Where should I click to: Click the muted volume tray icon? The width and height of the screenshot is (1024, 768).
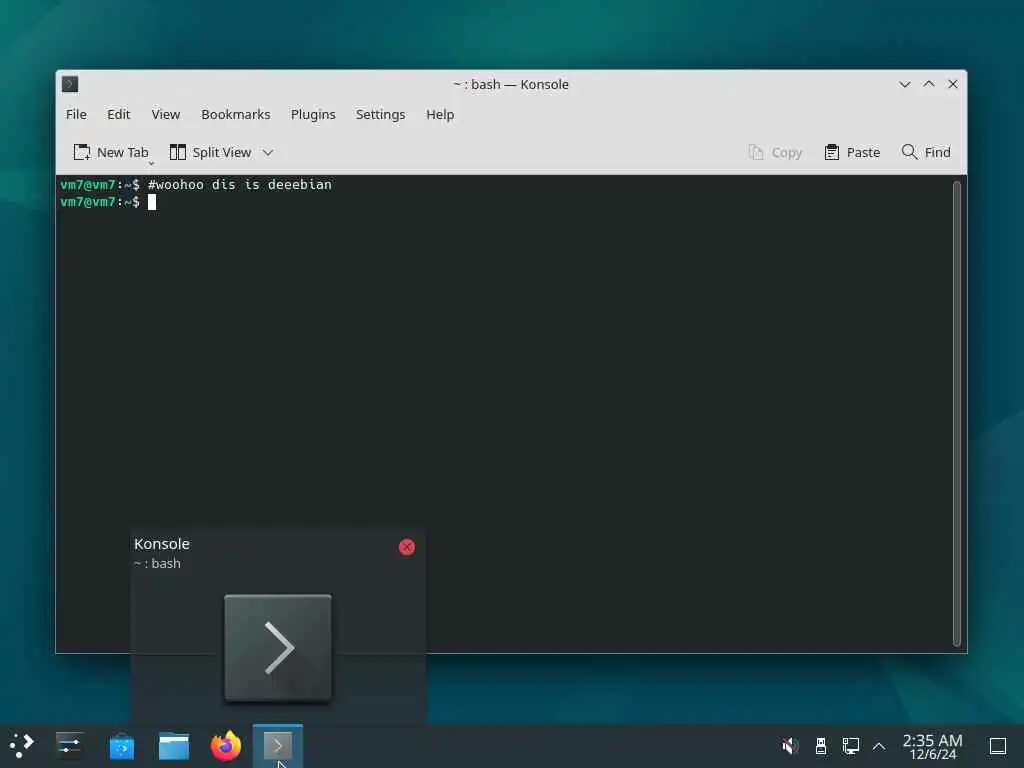[790, 745]
